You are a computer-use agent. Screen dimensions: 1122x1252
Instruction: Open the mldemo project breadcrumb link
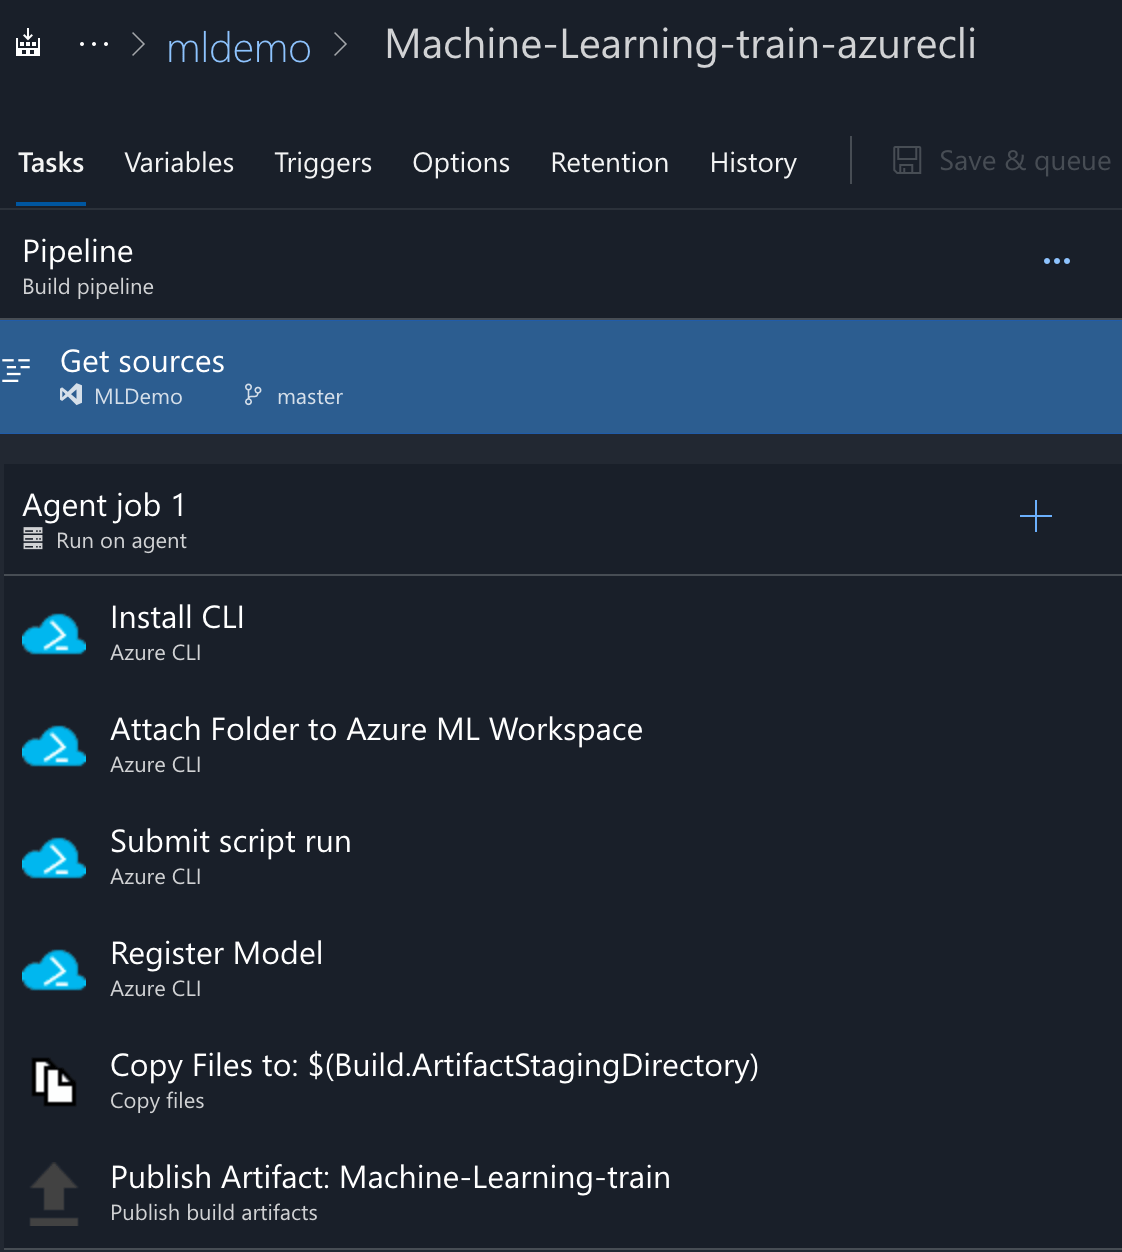point(238,47)
